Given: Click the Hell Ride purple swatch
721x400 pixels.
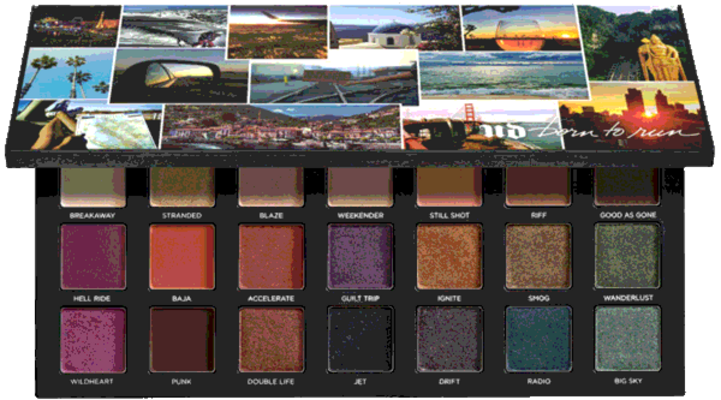Looking at the screenshot, I should (x=93, y=257).
